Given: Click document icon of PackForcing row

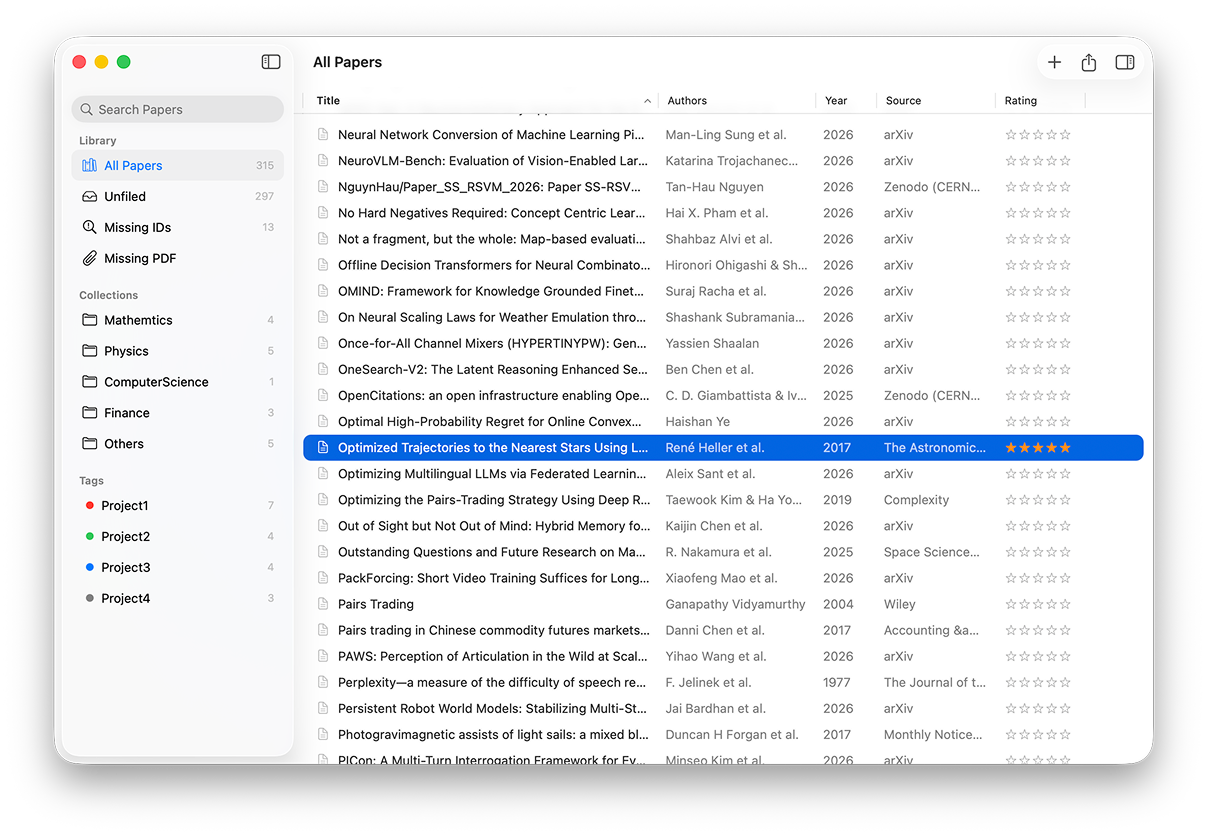Looking at the screenshot, I should point(323,578).
